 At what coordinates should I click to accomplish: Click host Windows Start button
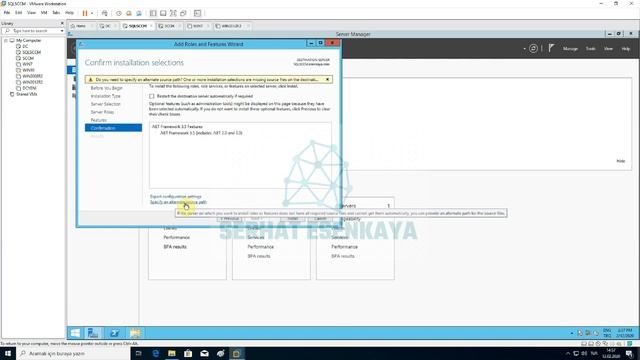(8, 353)
